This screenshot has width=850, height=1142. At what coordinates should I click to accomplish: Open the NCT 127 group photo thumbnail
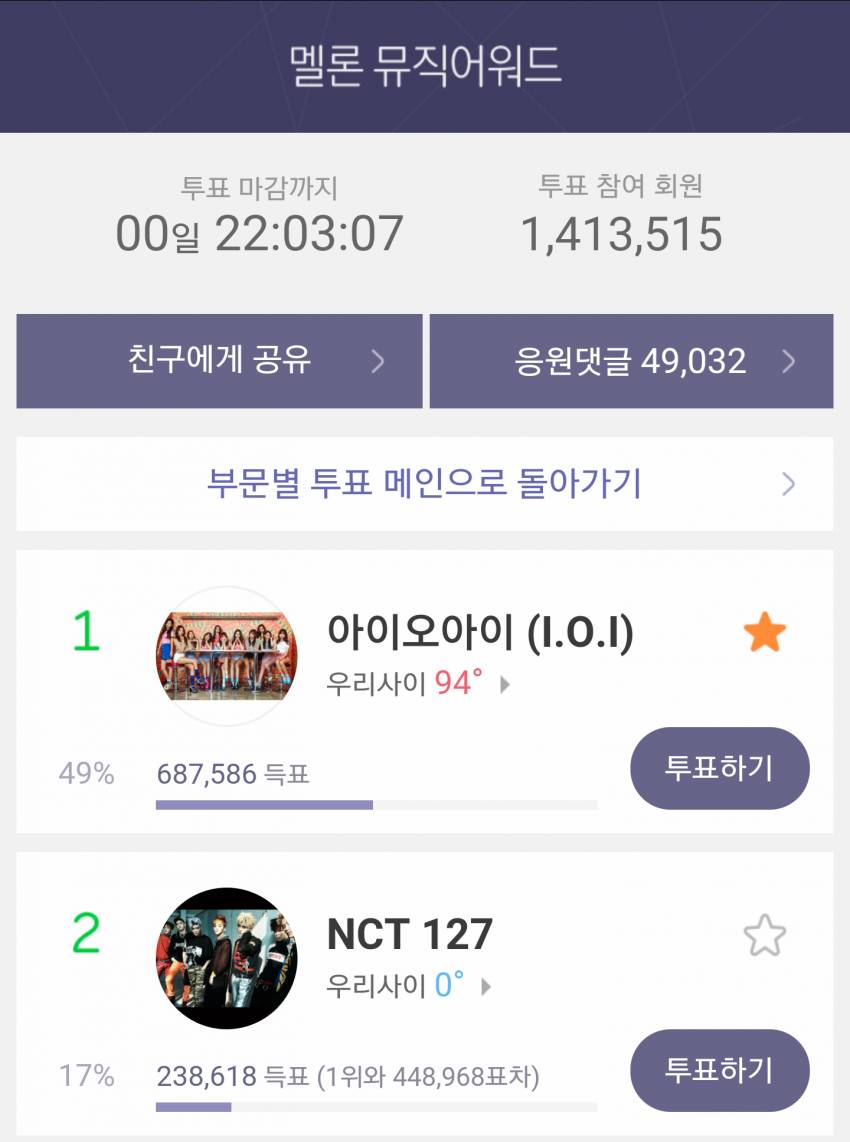click(x=226, y=958)
